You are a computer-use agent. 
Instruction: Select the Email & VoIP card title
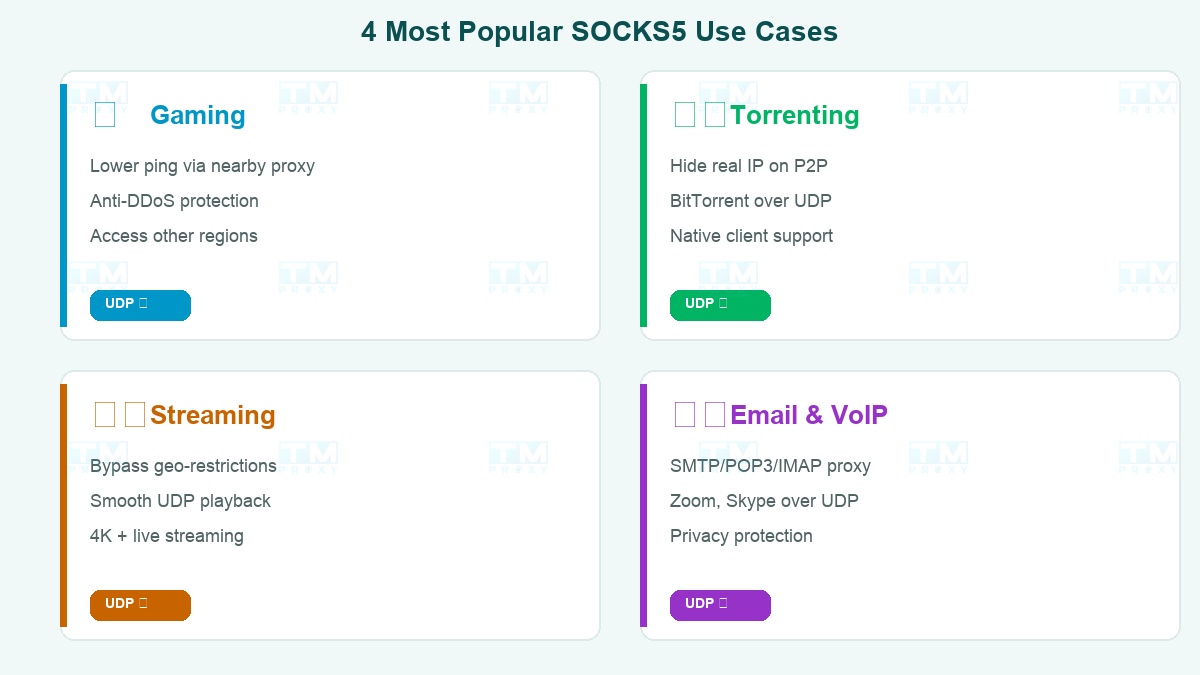click(808, 415)
